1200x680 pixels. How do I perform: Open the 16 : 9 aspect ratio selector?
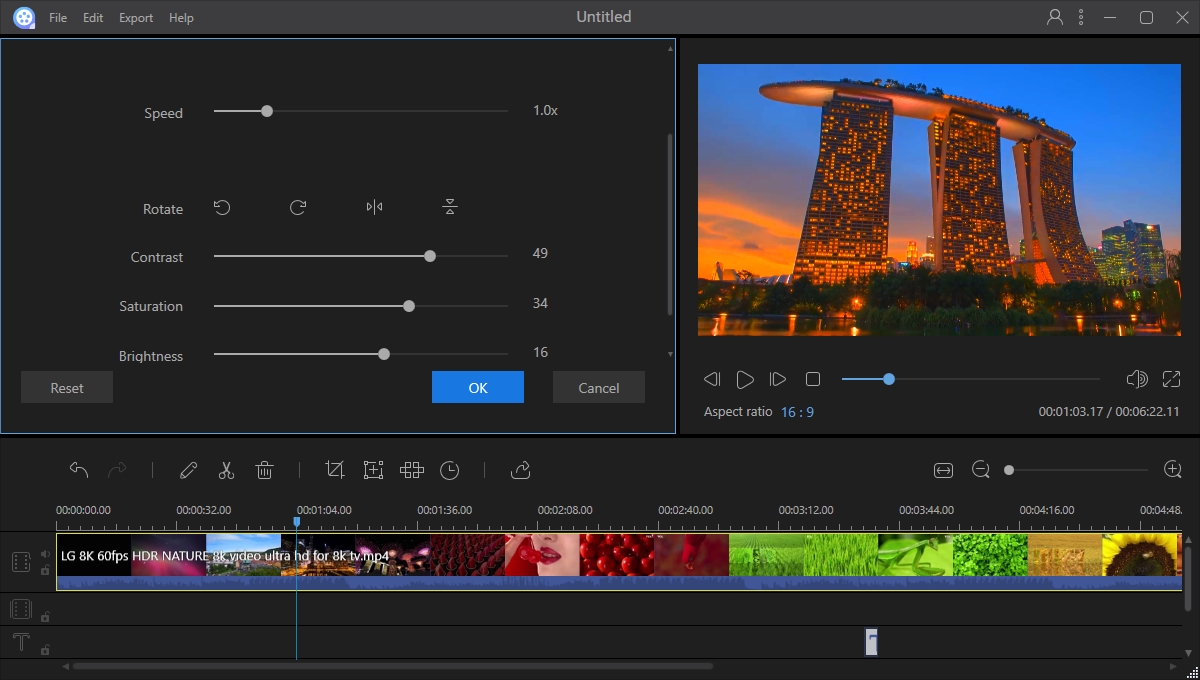point(797,412)
